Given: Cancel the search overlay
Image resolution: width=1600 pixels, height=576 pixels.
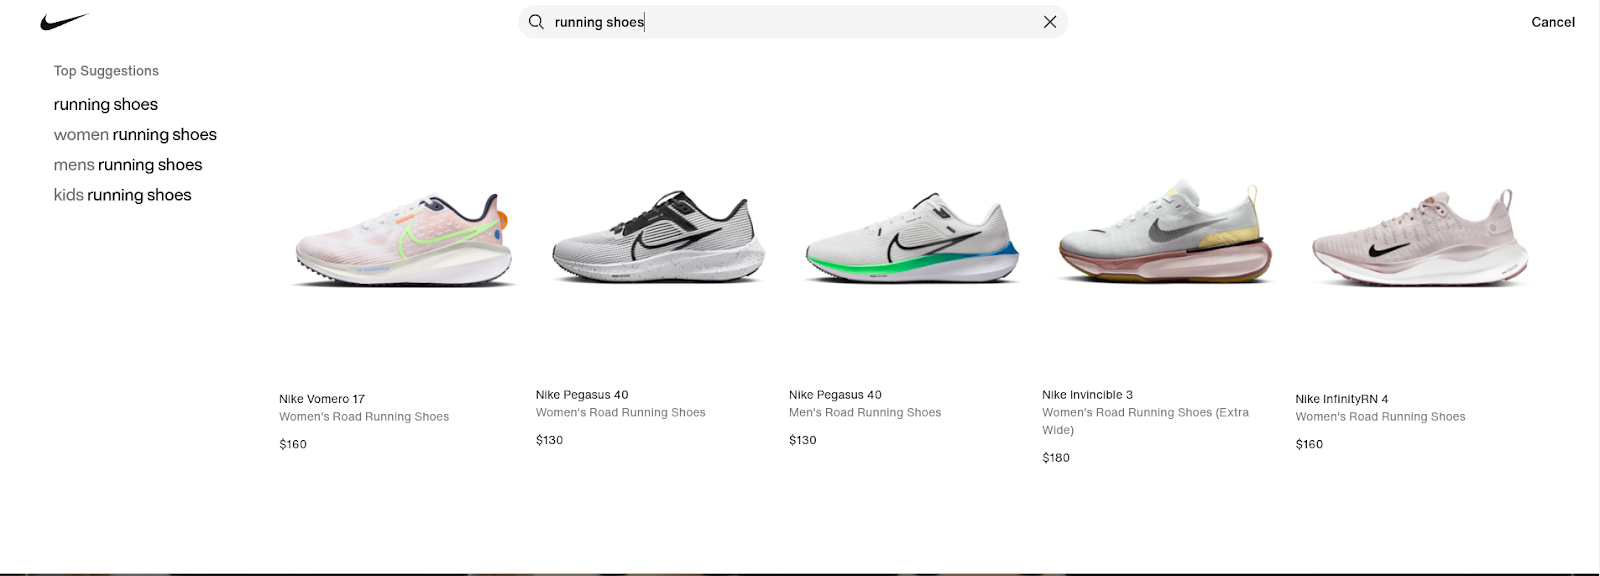Looking at the screenshot, I should click(1552, 22).
